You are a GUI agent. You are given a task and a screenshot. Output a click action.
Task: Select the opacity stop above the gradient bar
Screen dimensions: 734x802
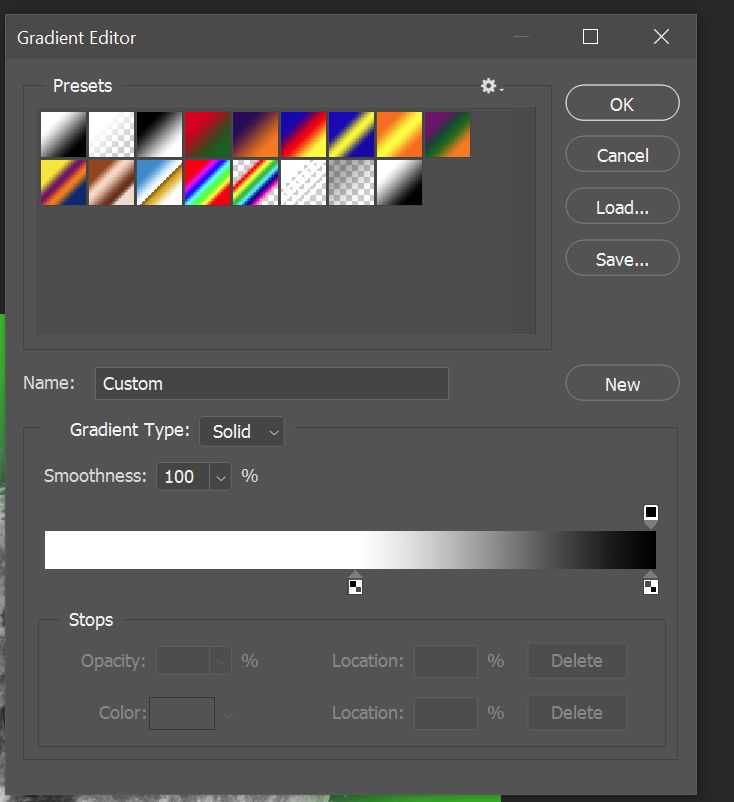pos(651,516)
